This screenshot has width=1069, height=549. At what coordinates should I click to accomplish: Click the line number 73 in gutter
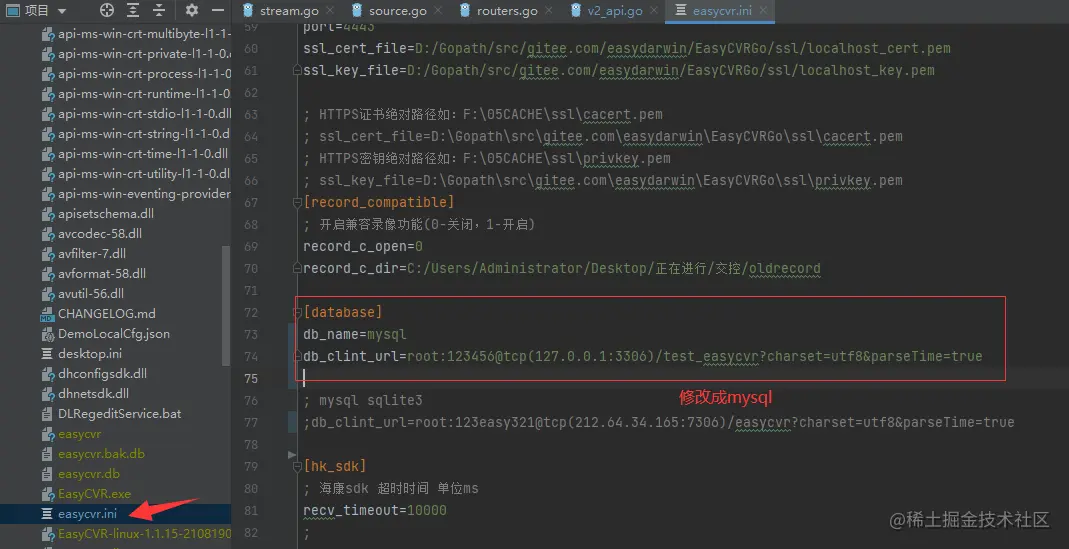(250, 334)
